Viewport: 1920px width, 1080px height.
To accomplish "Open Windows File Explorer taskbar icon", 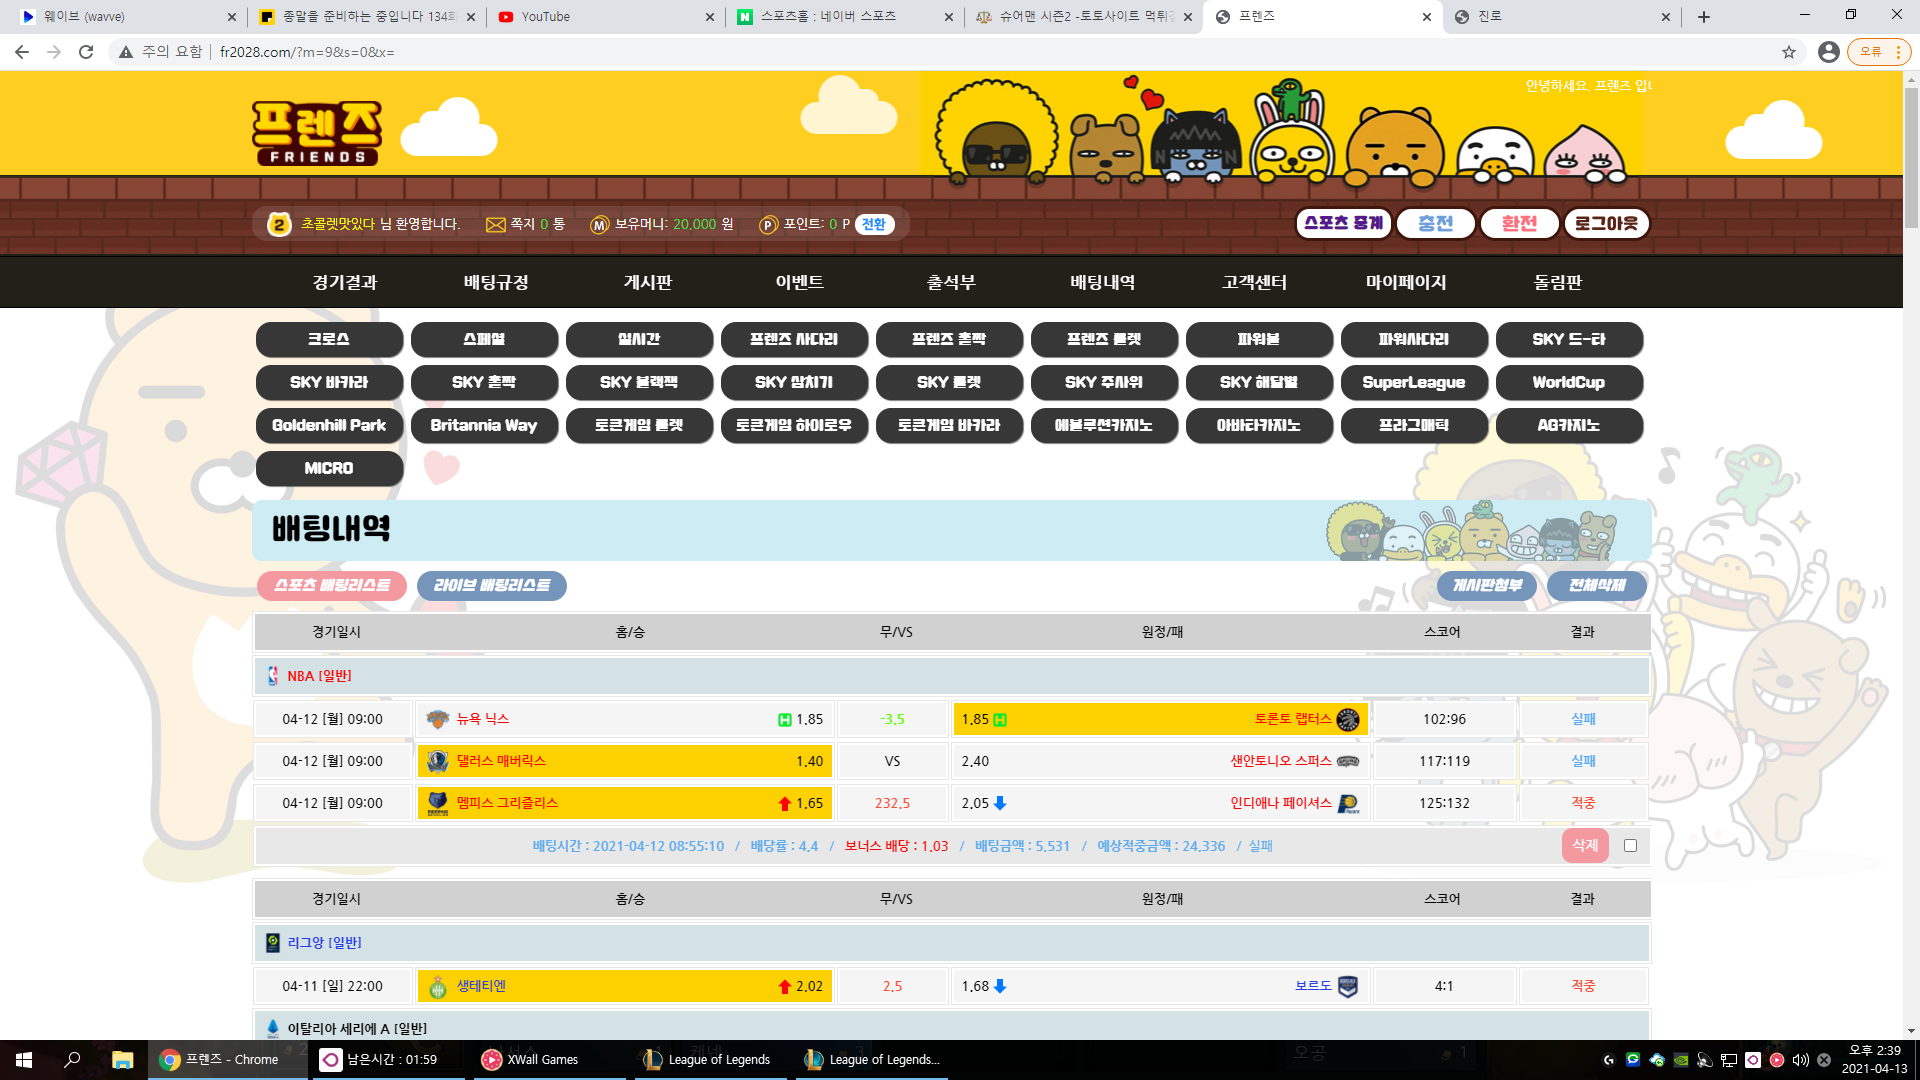I will tap(122, 1060).
